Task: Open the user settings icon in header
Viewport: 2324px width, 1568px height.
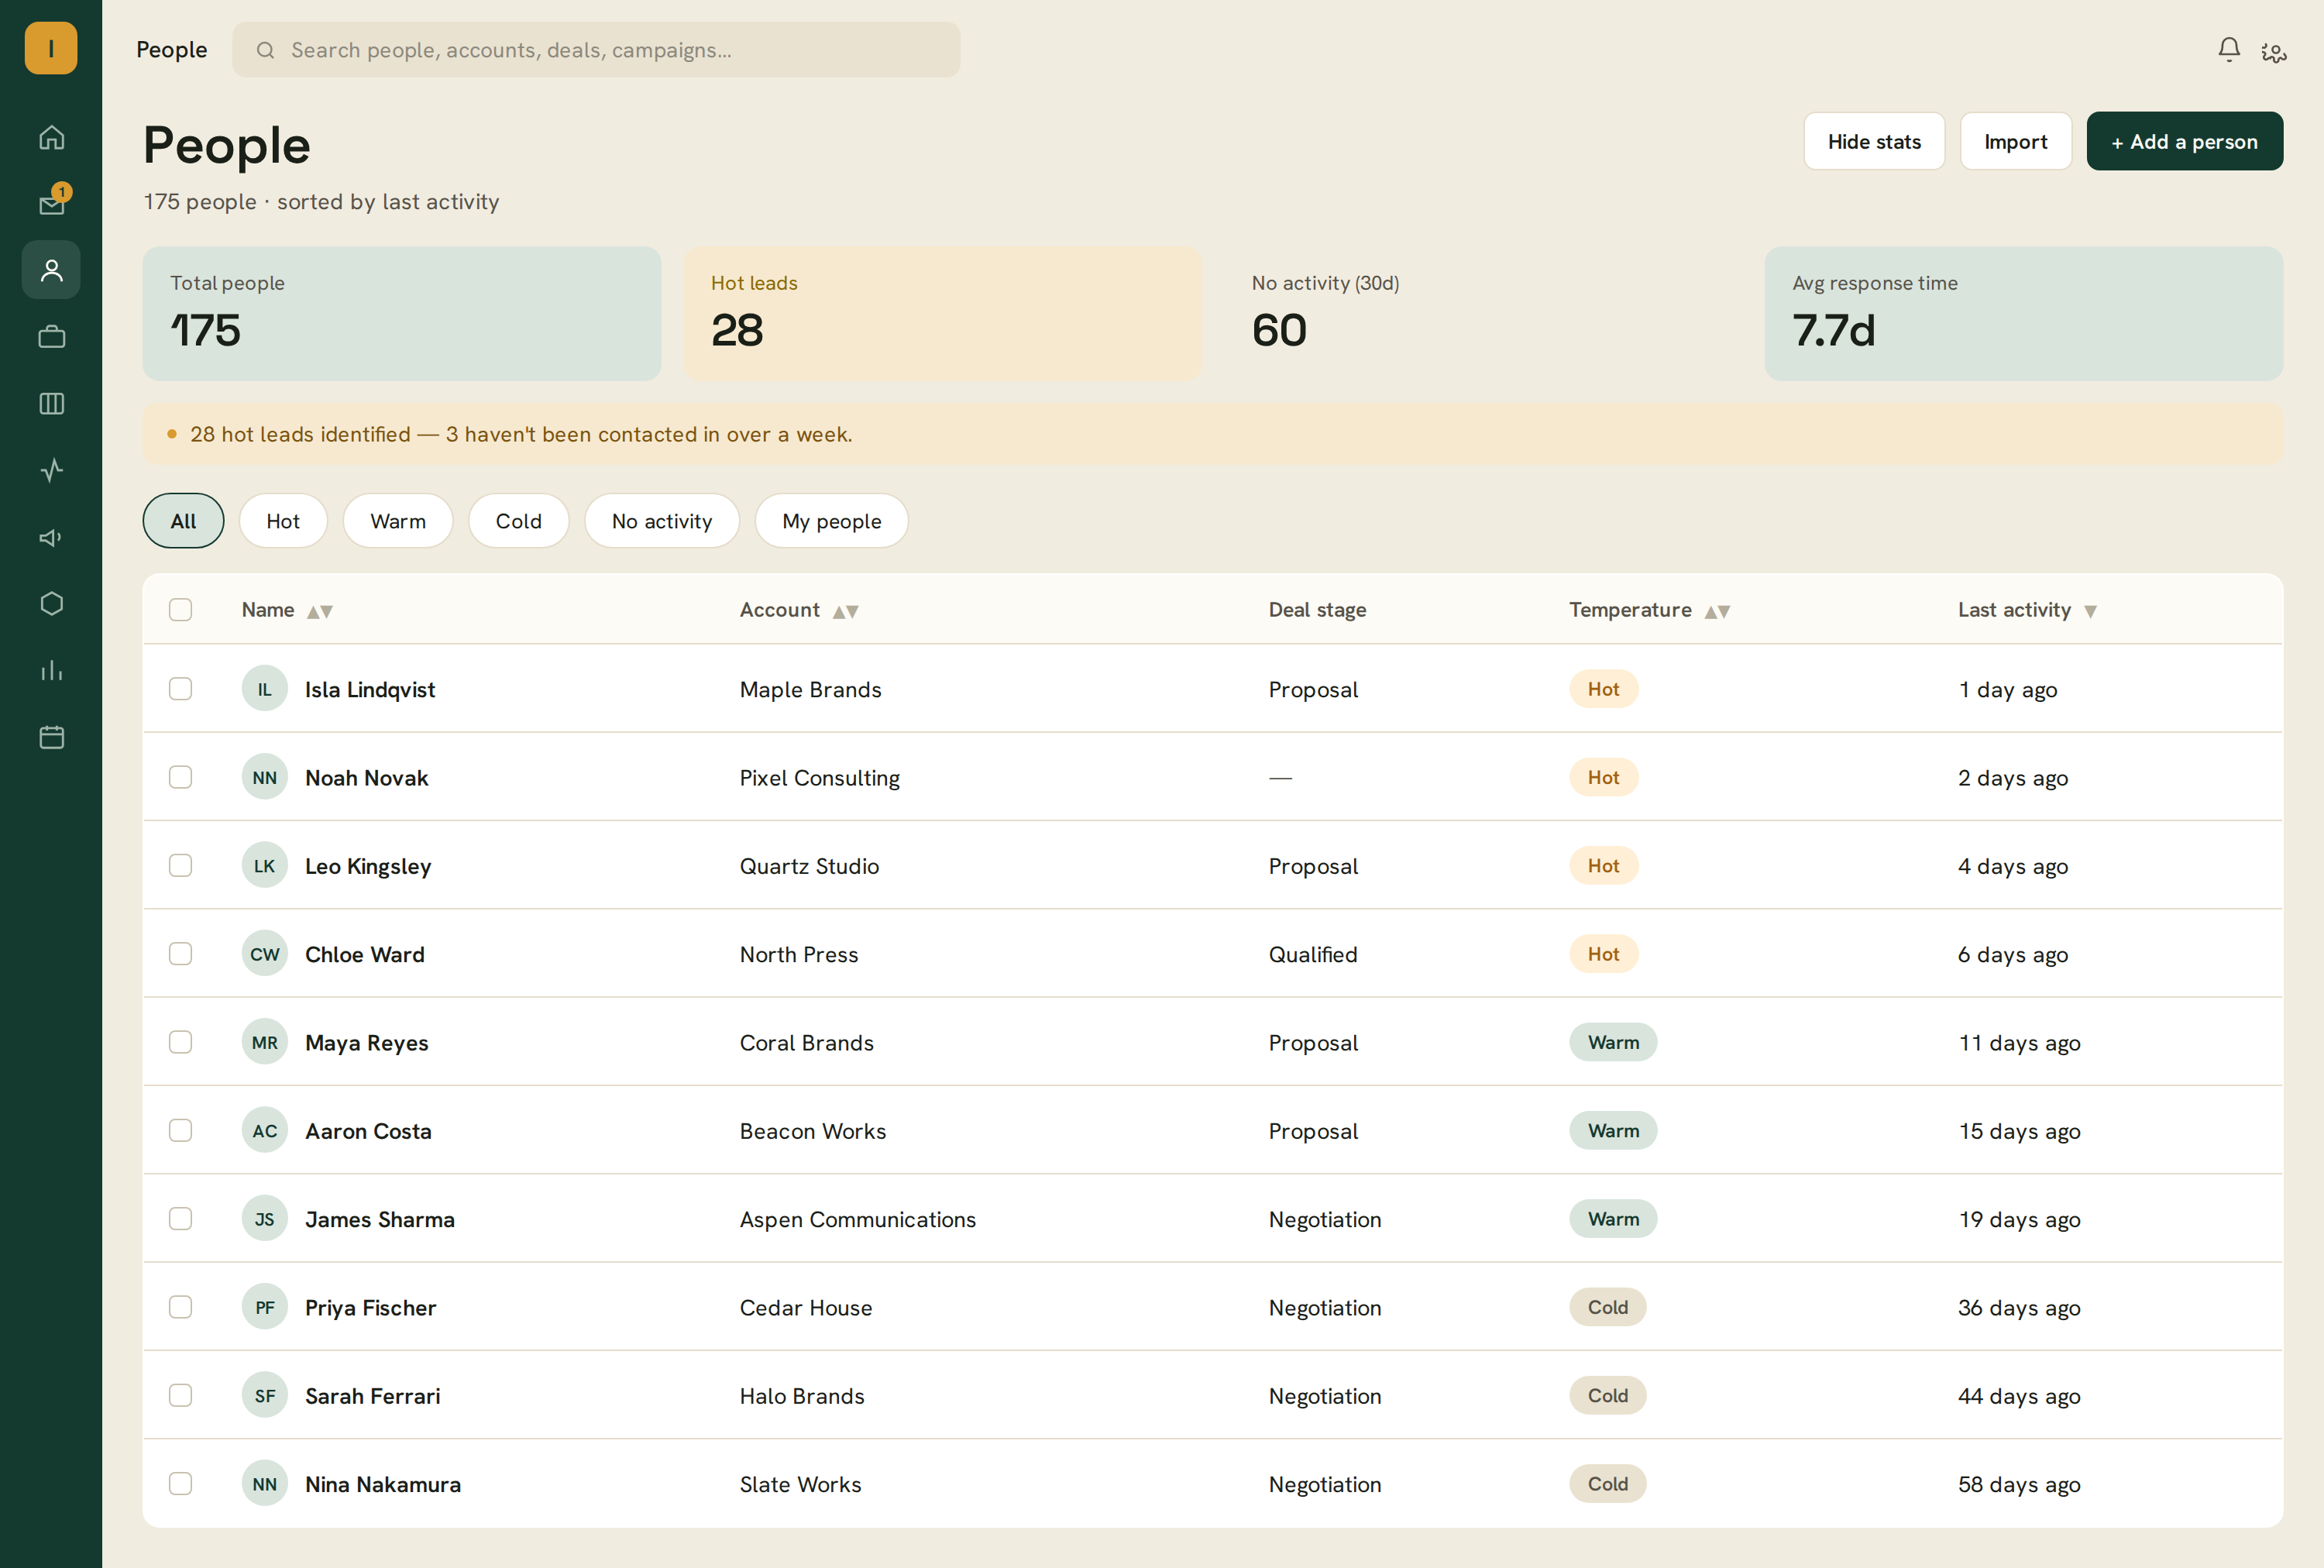Action: coord(2273,51)
